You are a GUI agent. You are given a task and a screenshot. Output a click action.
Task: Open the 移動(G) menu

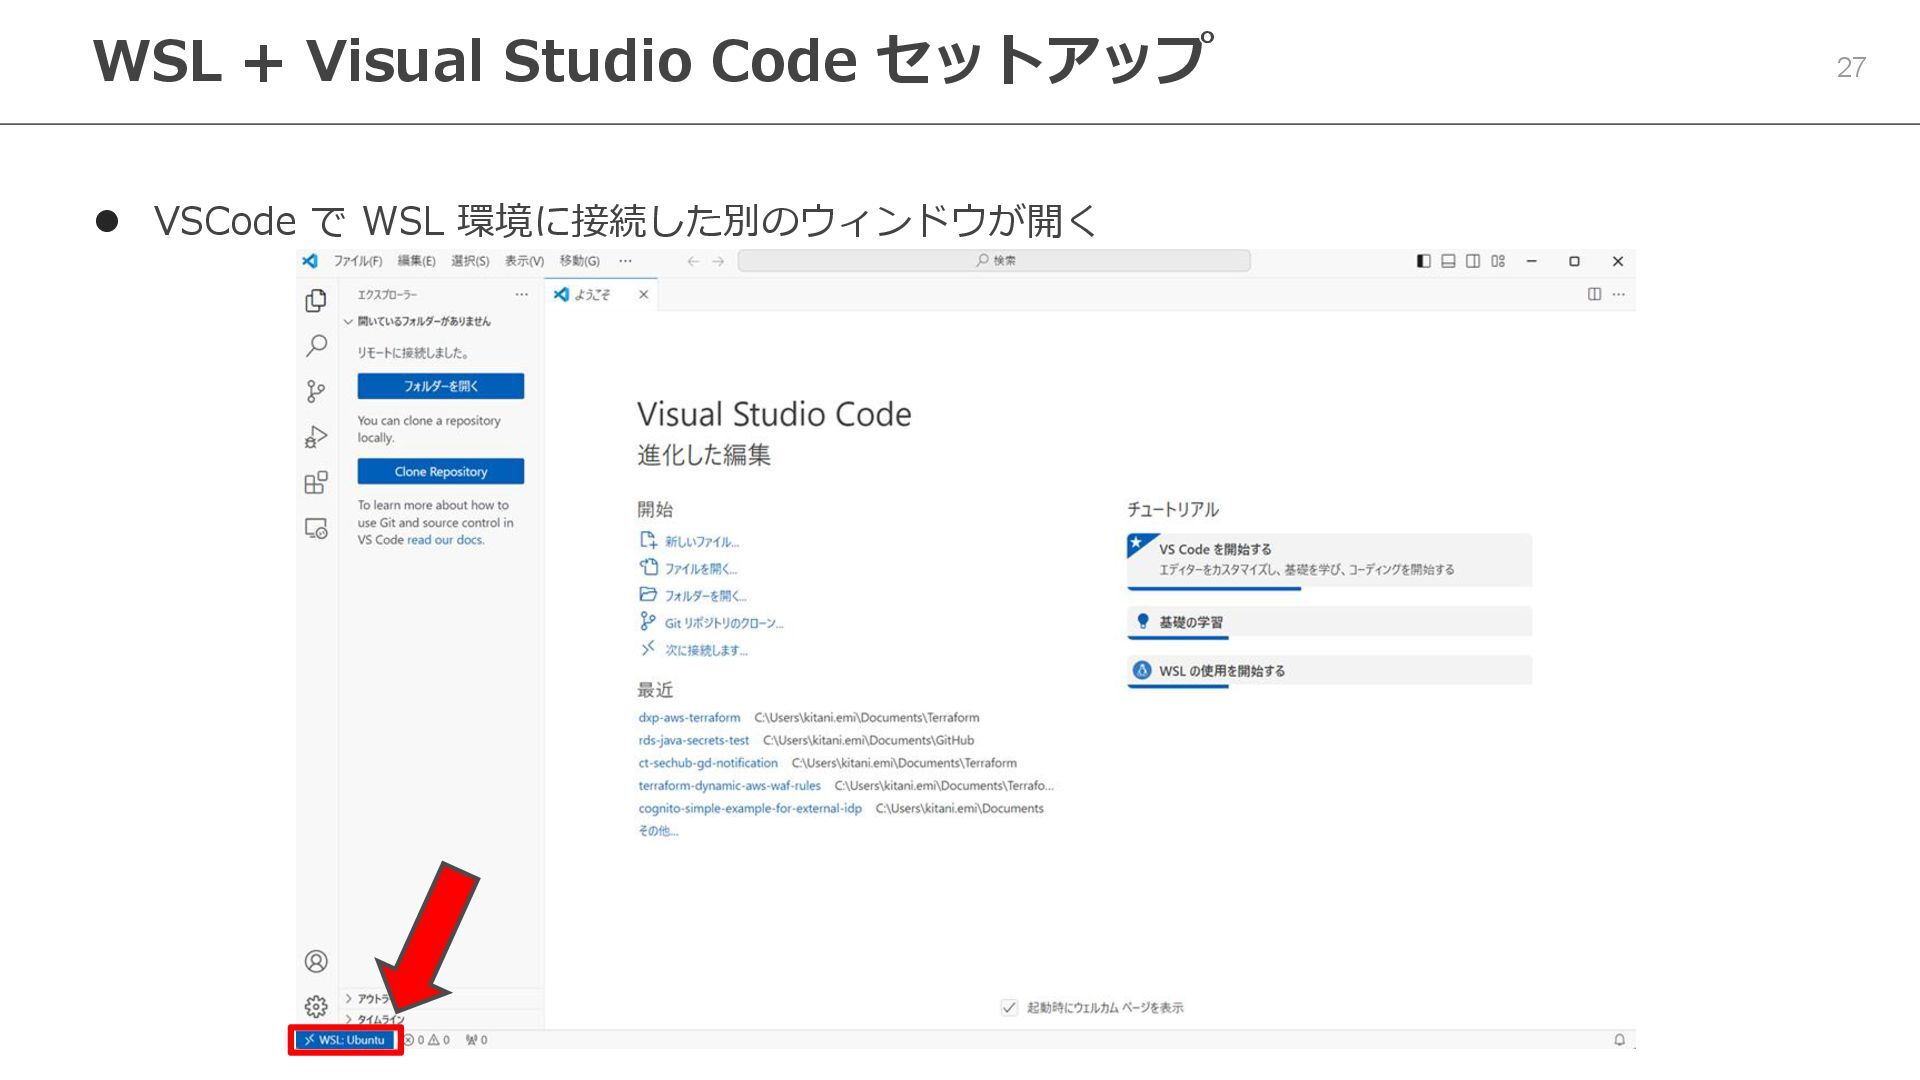point(580,261)
